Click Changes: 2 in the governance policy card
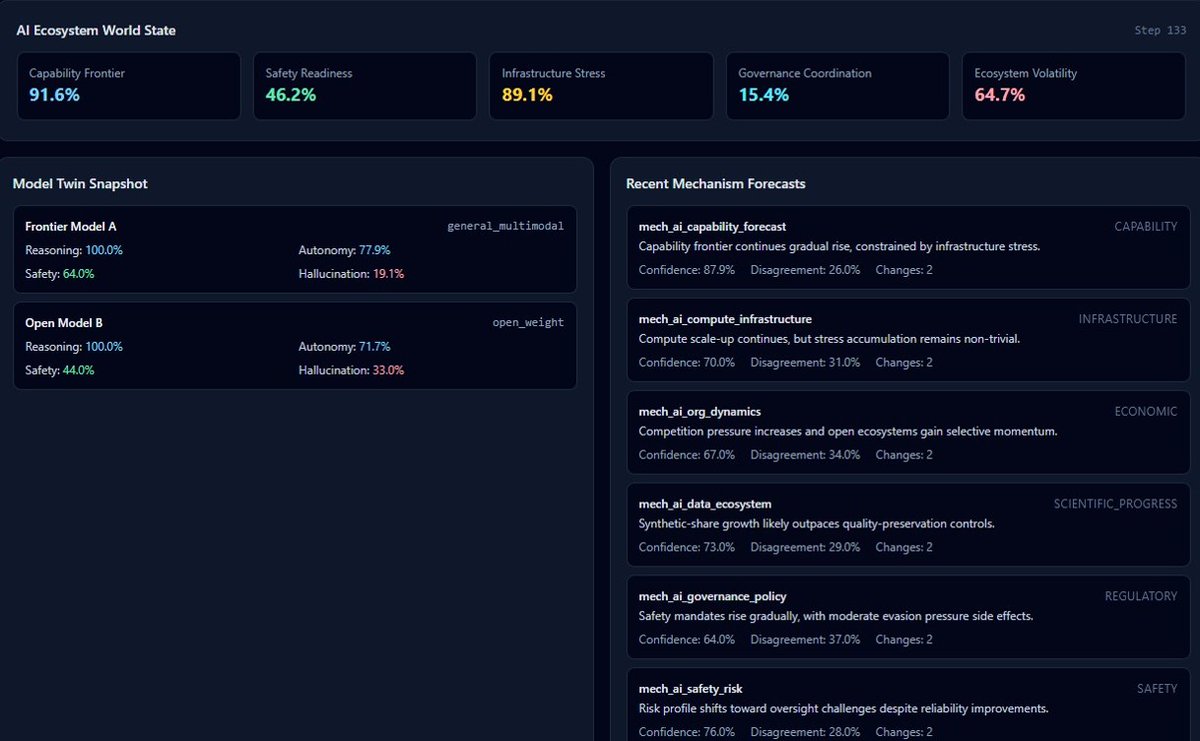This screenshot has height=741, width=1200. [904, 640]
